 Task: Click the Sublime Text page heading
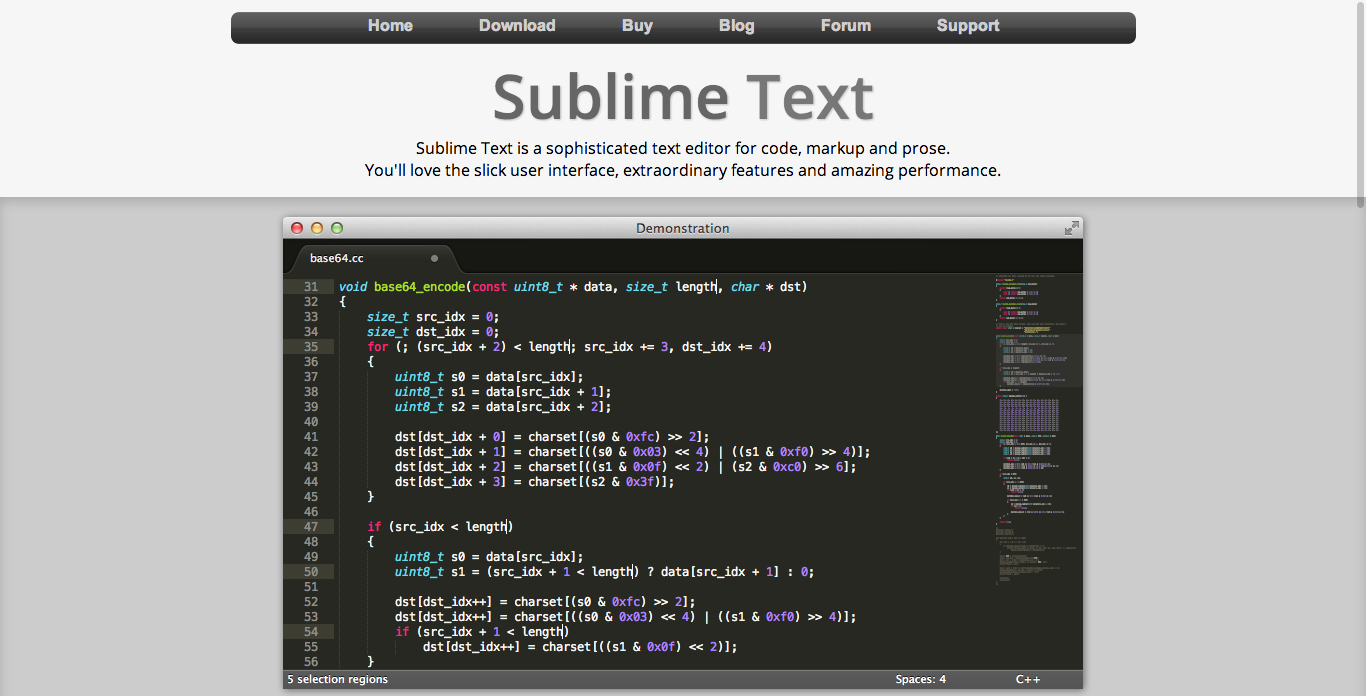683,97
